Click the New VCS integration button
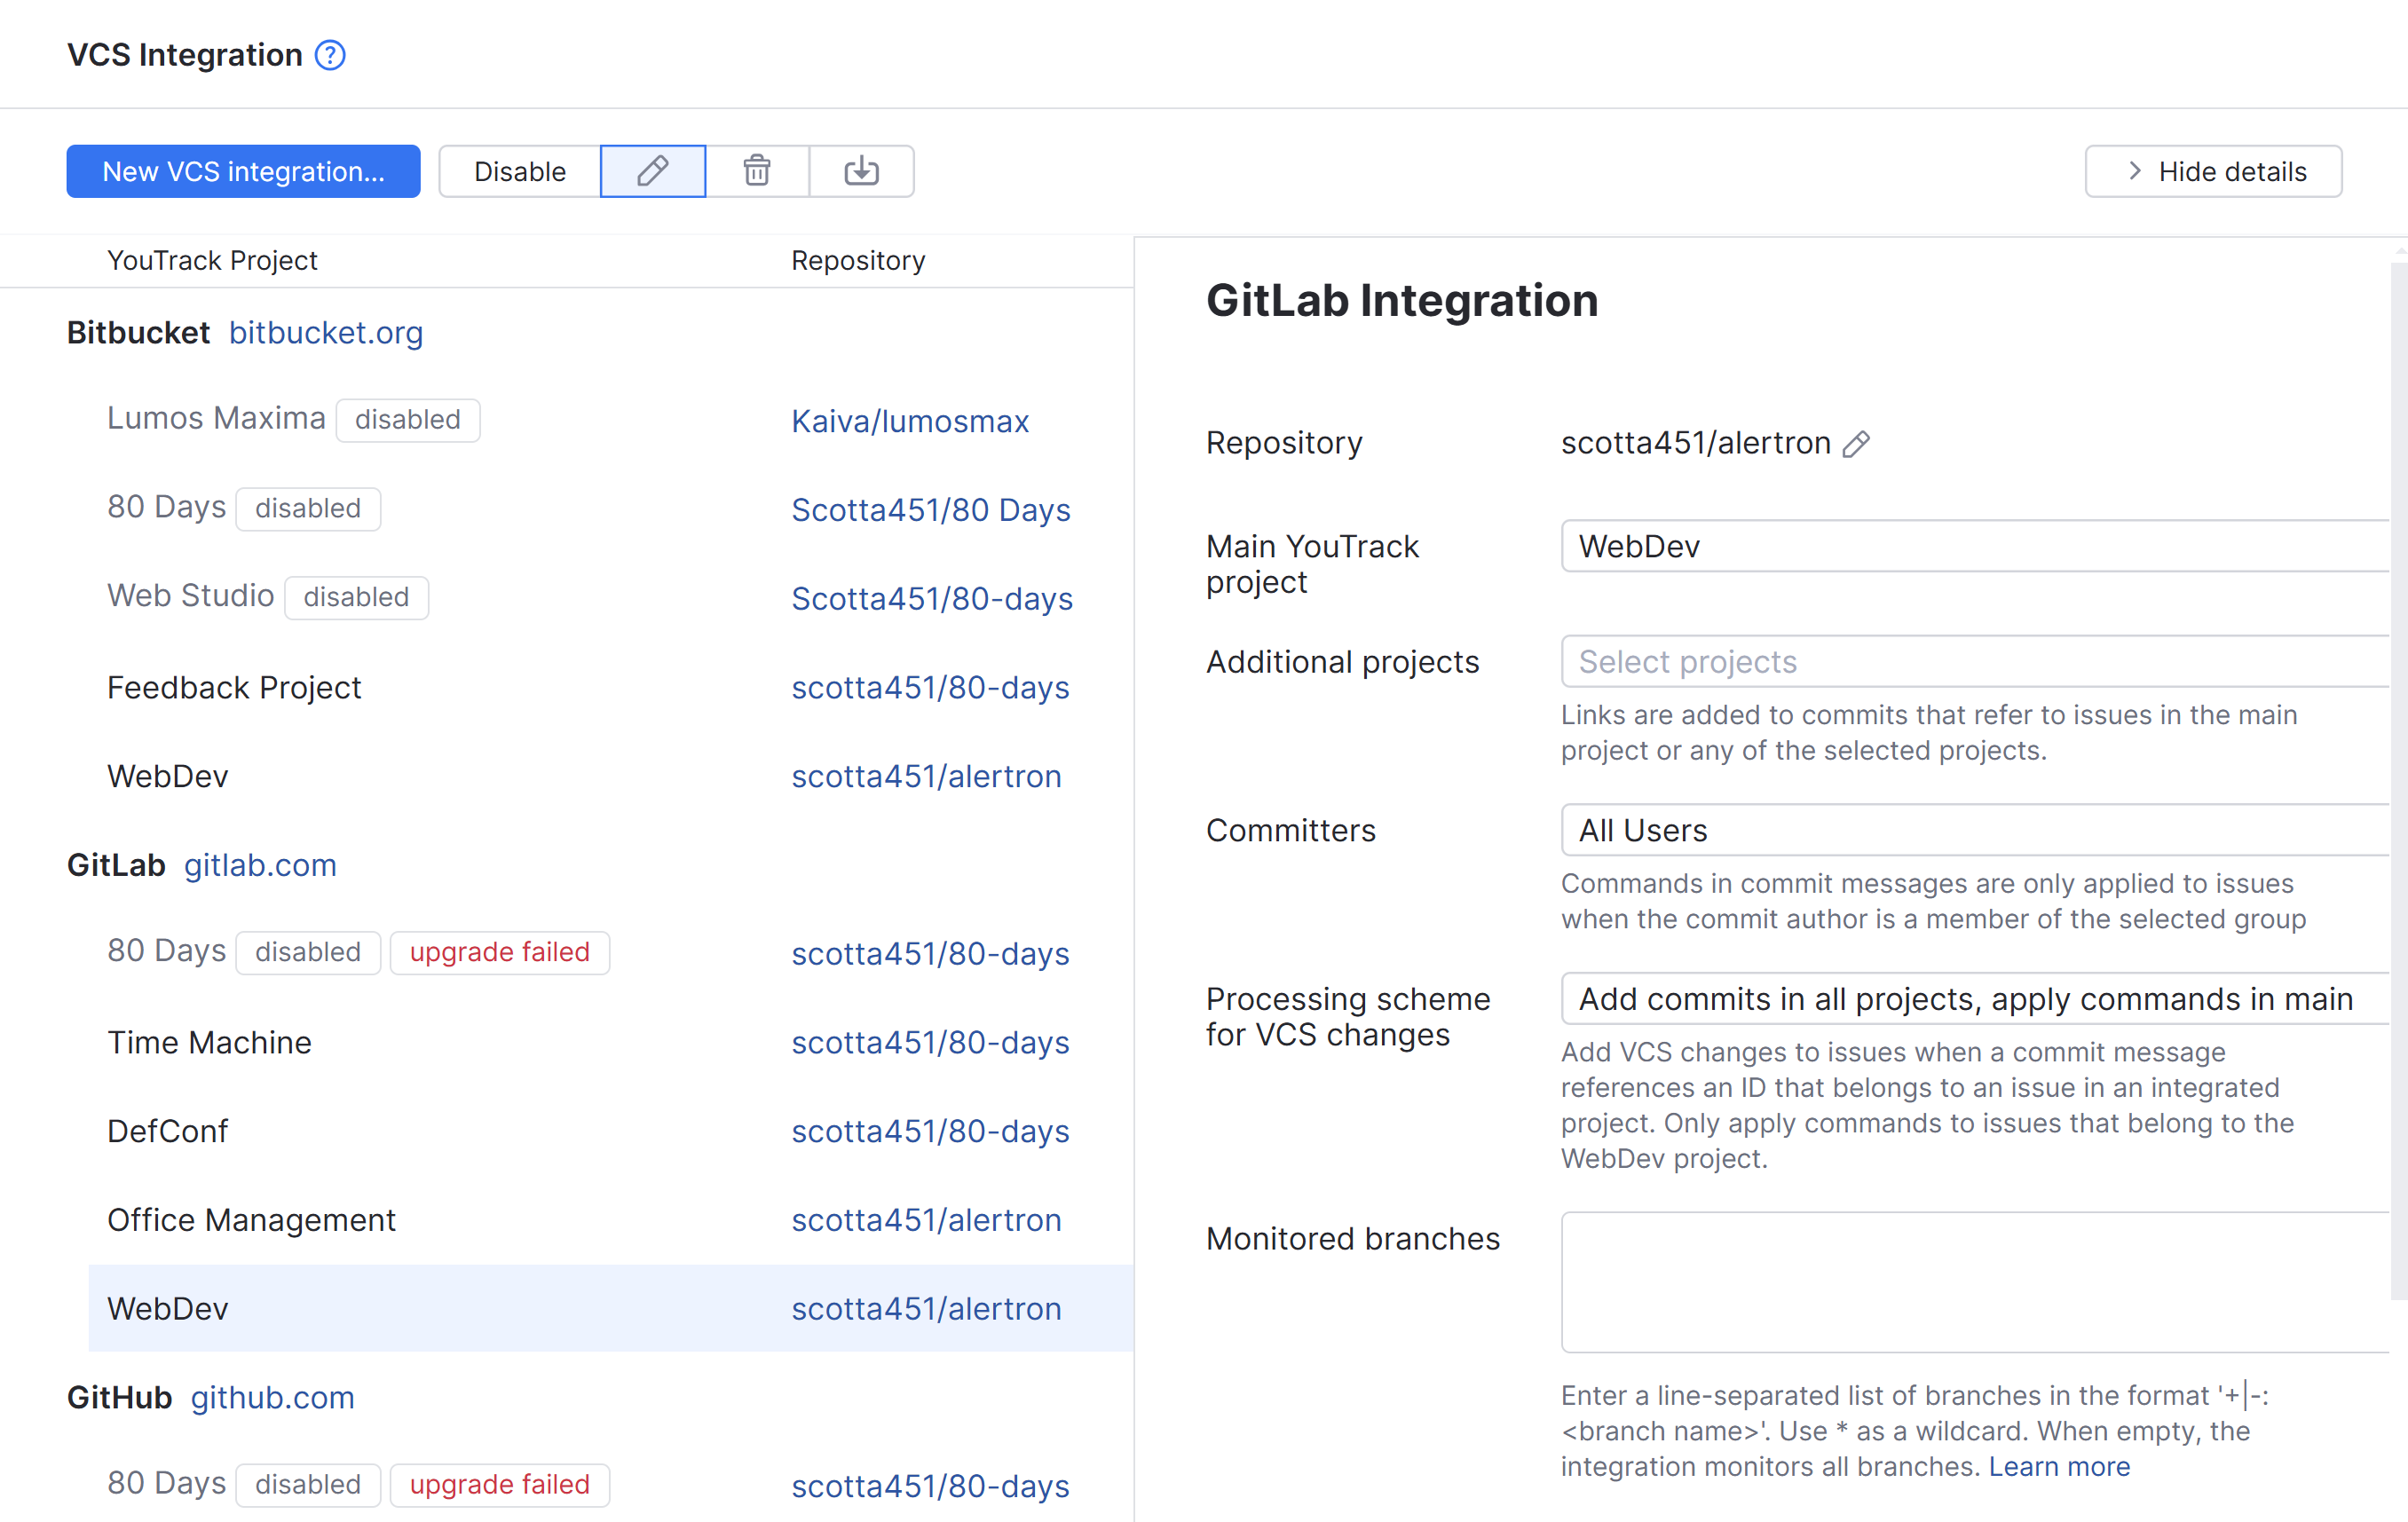The height and width of the screenshot is (1522, 2408). point(242,171)
